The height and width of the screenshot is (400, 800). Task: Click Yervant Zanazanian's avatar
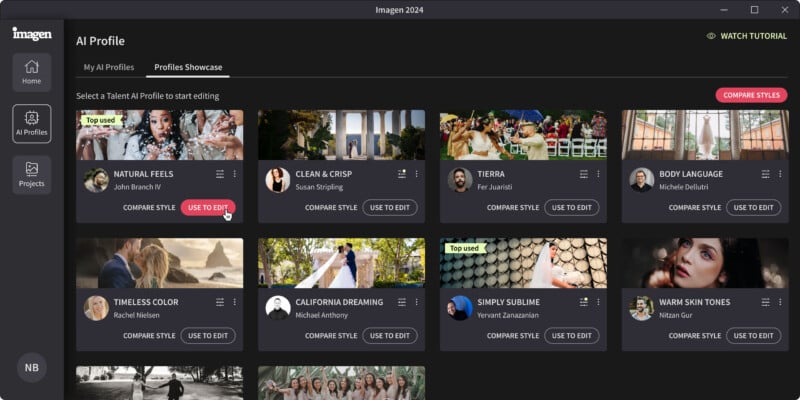tap(460, 308)
